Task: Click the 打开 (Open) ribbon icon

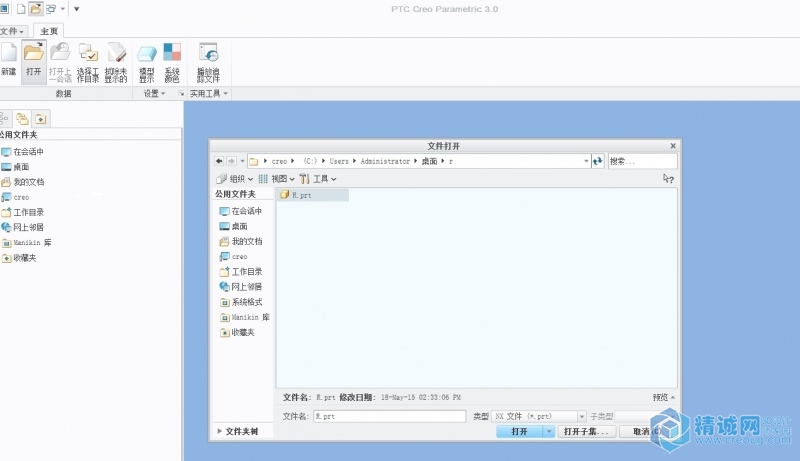Action: (x=34, y=61)
